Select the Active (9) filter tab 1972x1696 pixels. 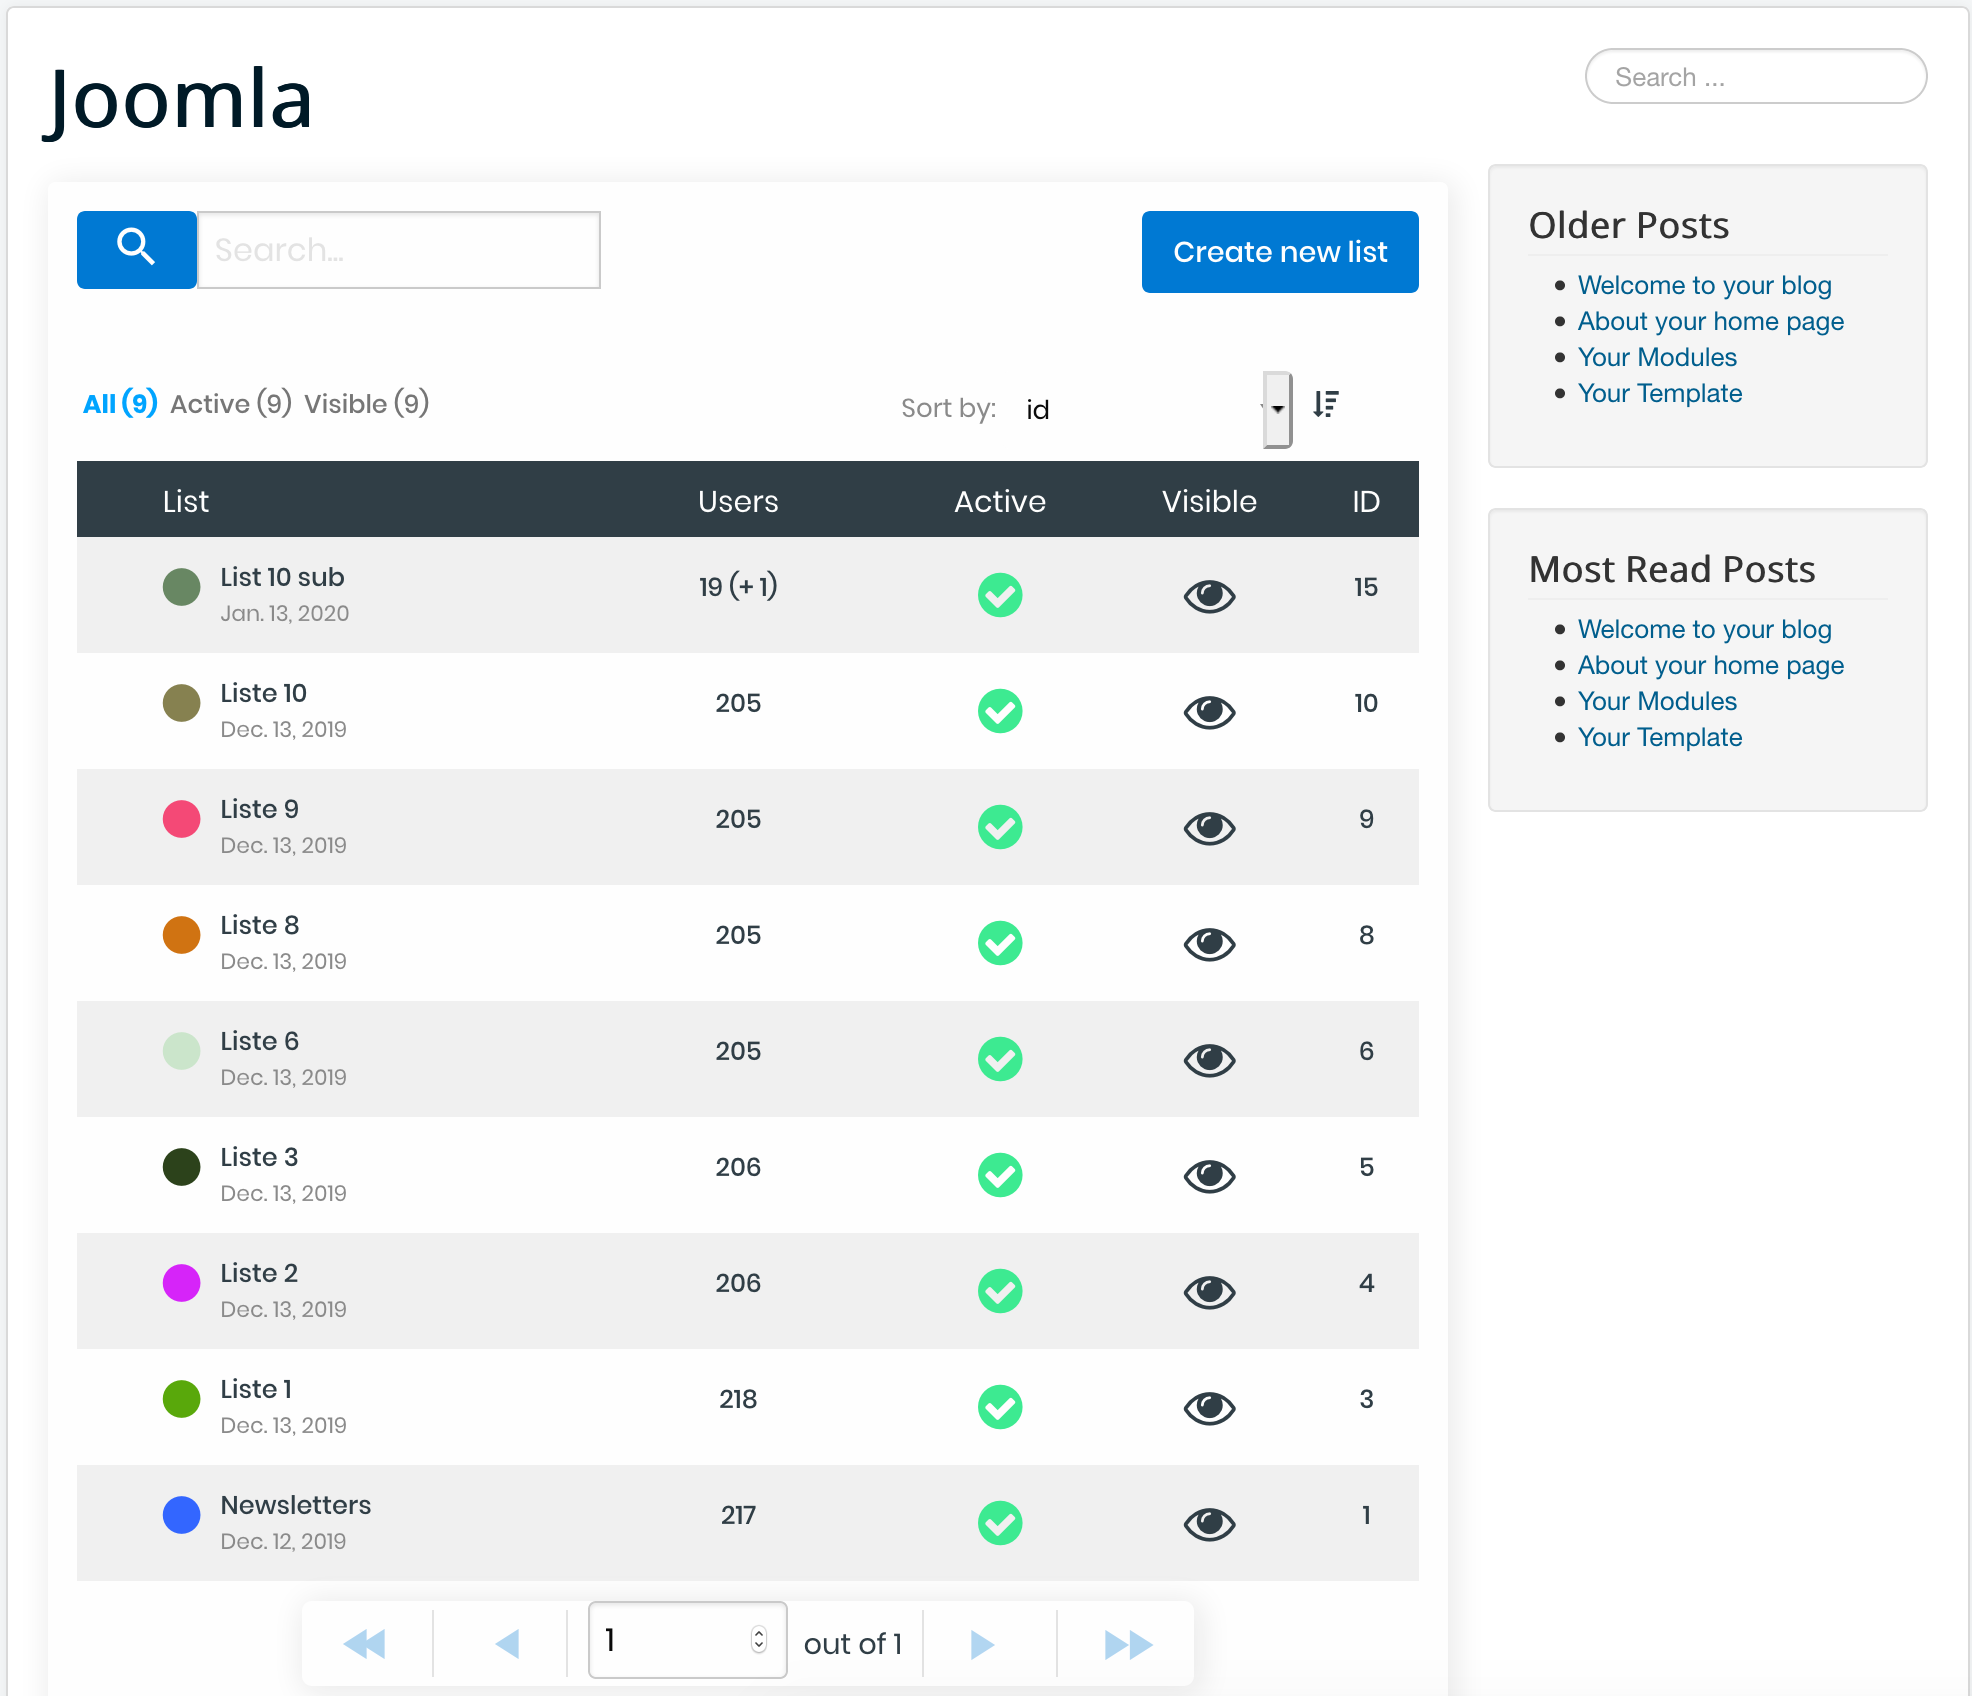[x=231, y=403]
